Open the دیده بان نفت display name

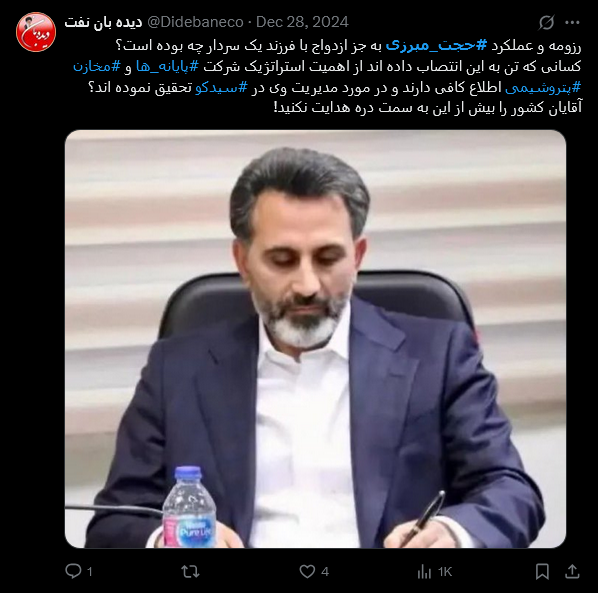point(103,22)
